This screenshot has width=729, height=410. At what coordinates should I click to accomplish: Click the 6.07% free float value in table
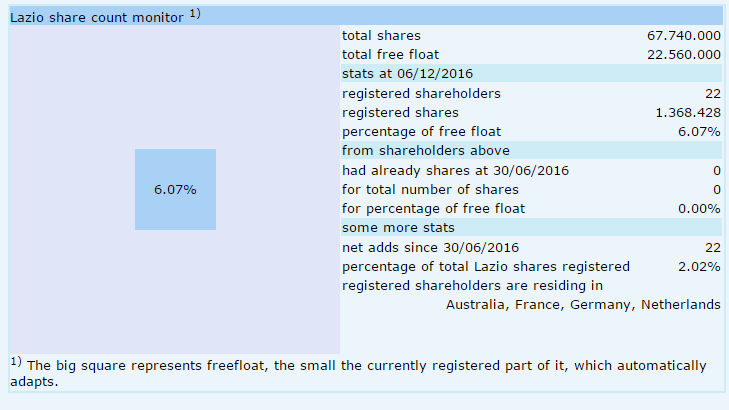coord(701,131)
